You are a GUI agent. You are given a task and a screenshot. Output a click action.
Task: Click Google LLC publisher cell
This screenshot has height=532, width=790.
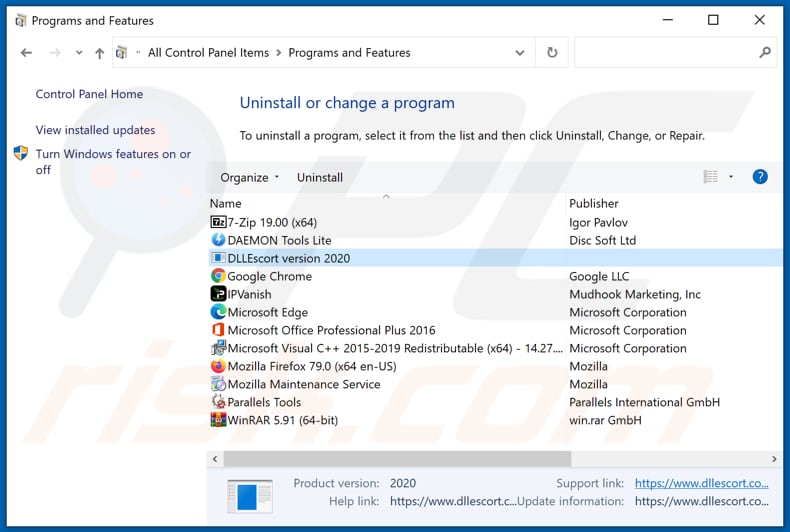pyautogui.click(x=599, y=276)
